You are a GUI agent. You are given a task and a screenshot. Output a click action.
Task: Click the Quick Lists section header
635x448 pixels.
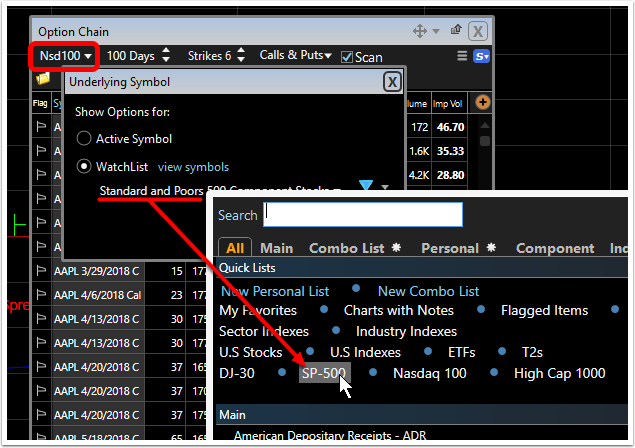coord(422,268)
